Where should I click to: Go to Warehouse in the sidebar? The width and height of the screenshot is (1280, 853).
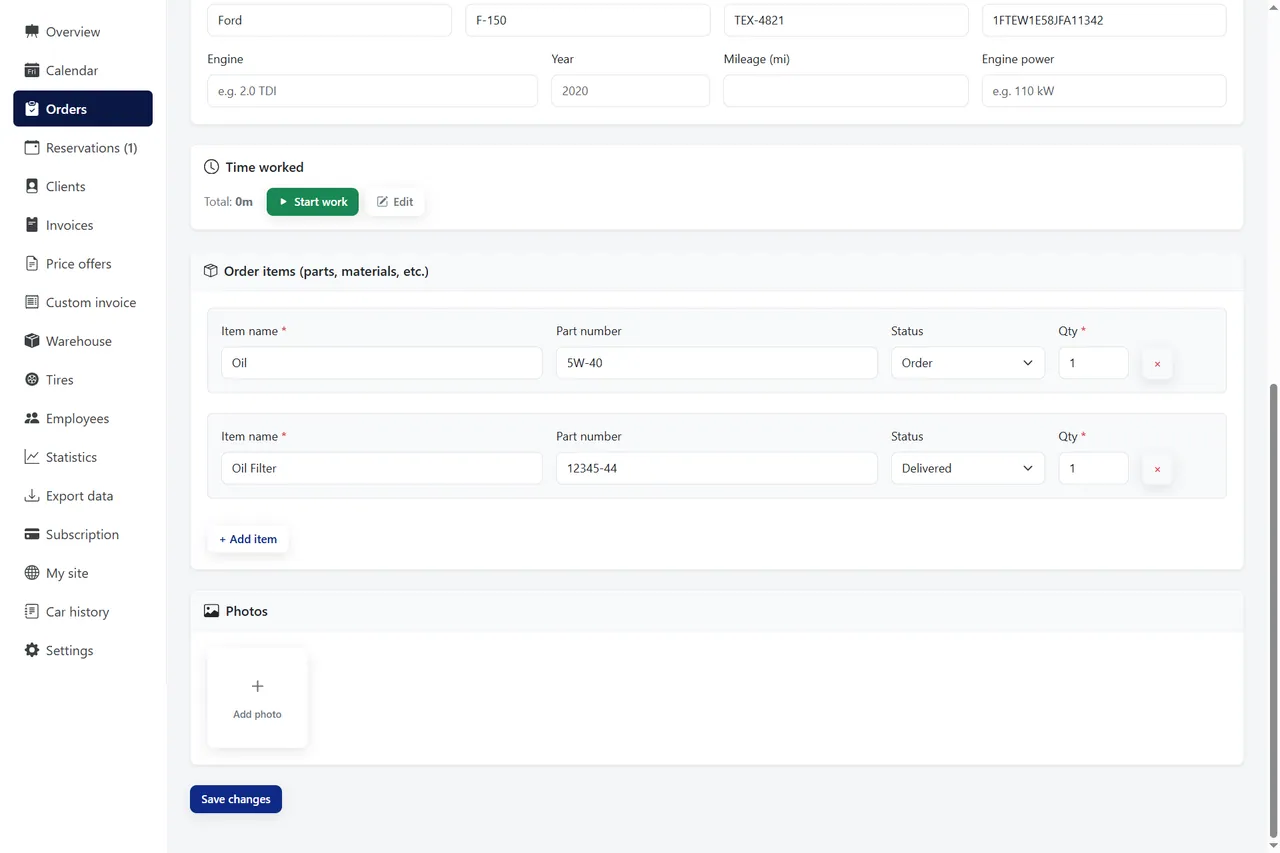click(83, 341)
